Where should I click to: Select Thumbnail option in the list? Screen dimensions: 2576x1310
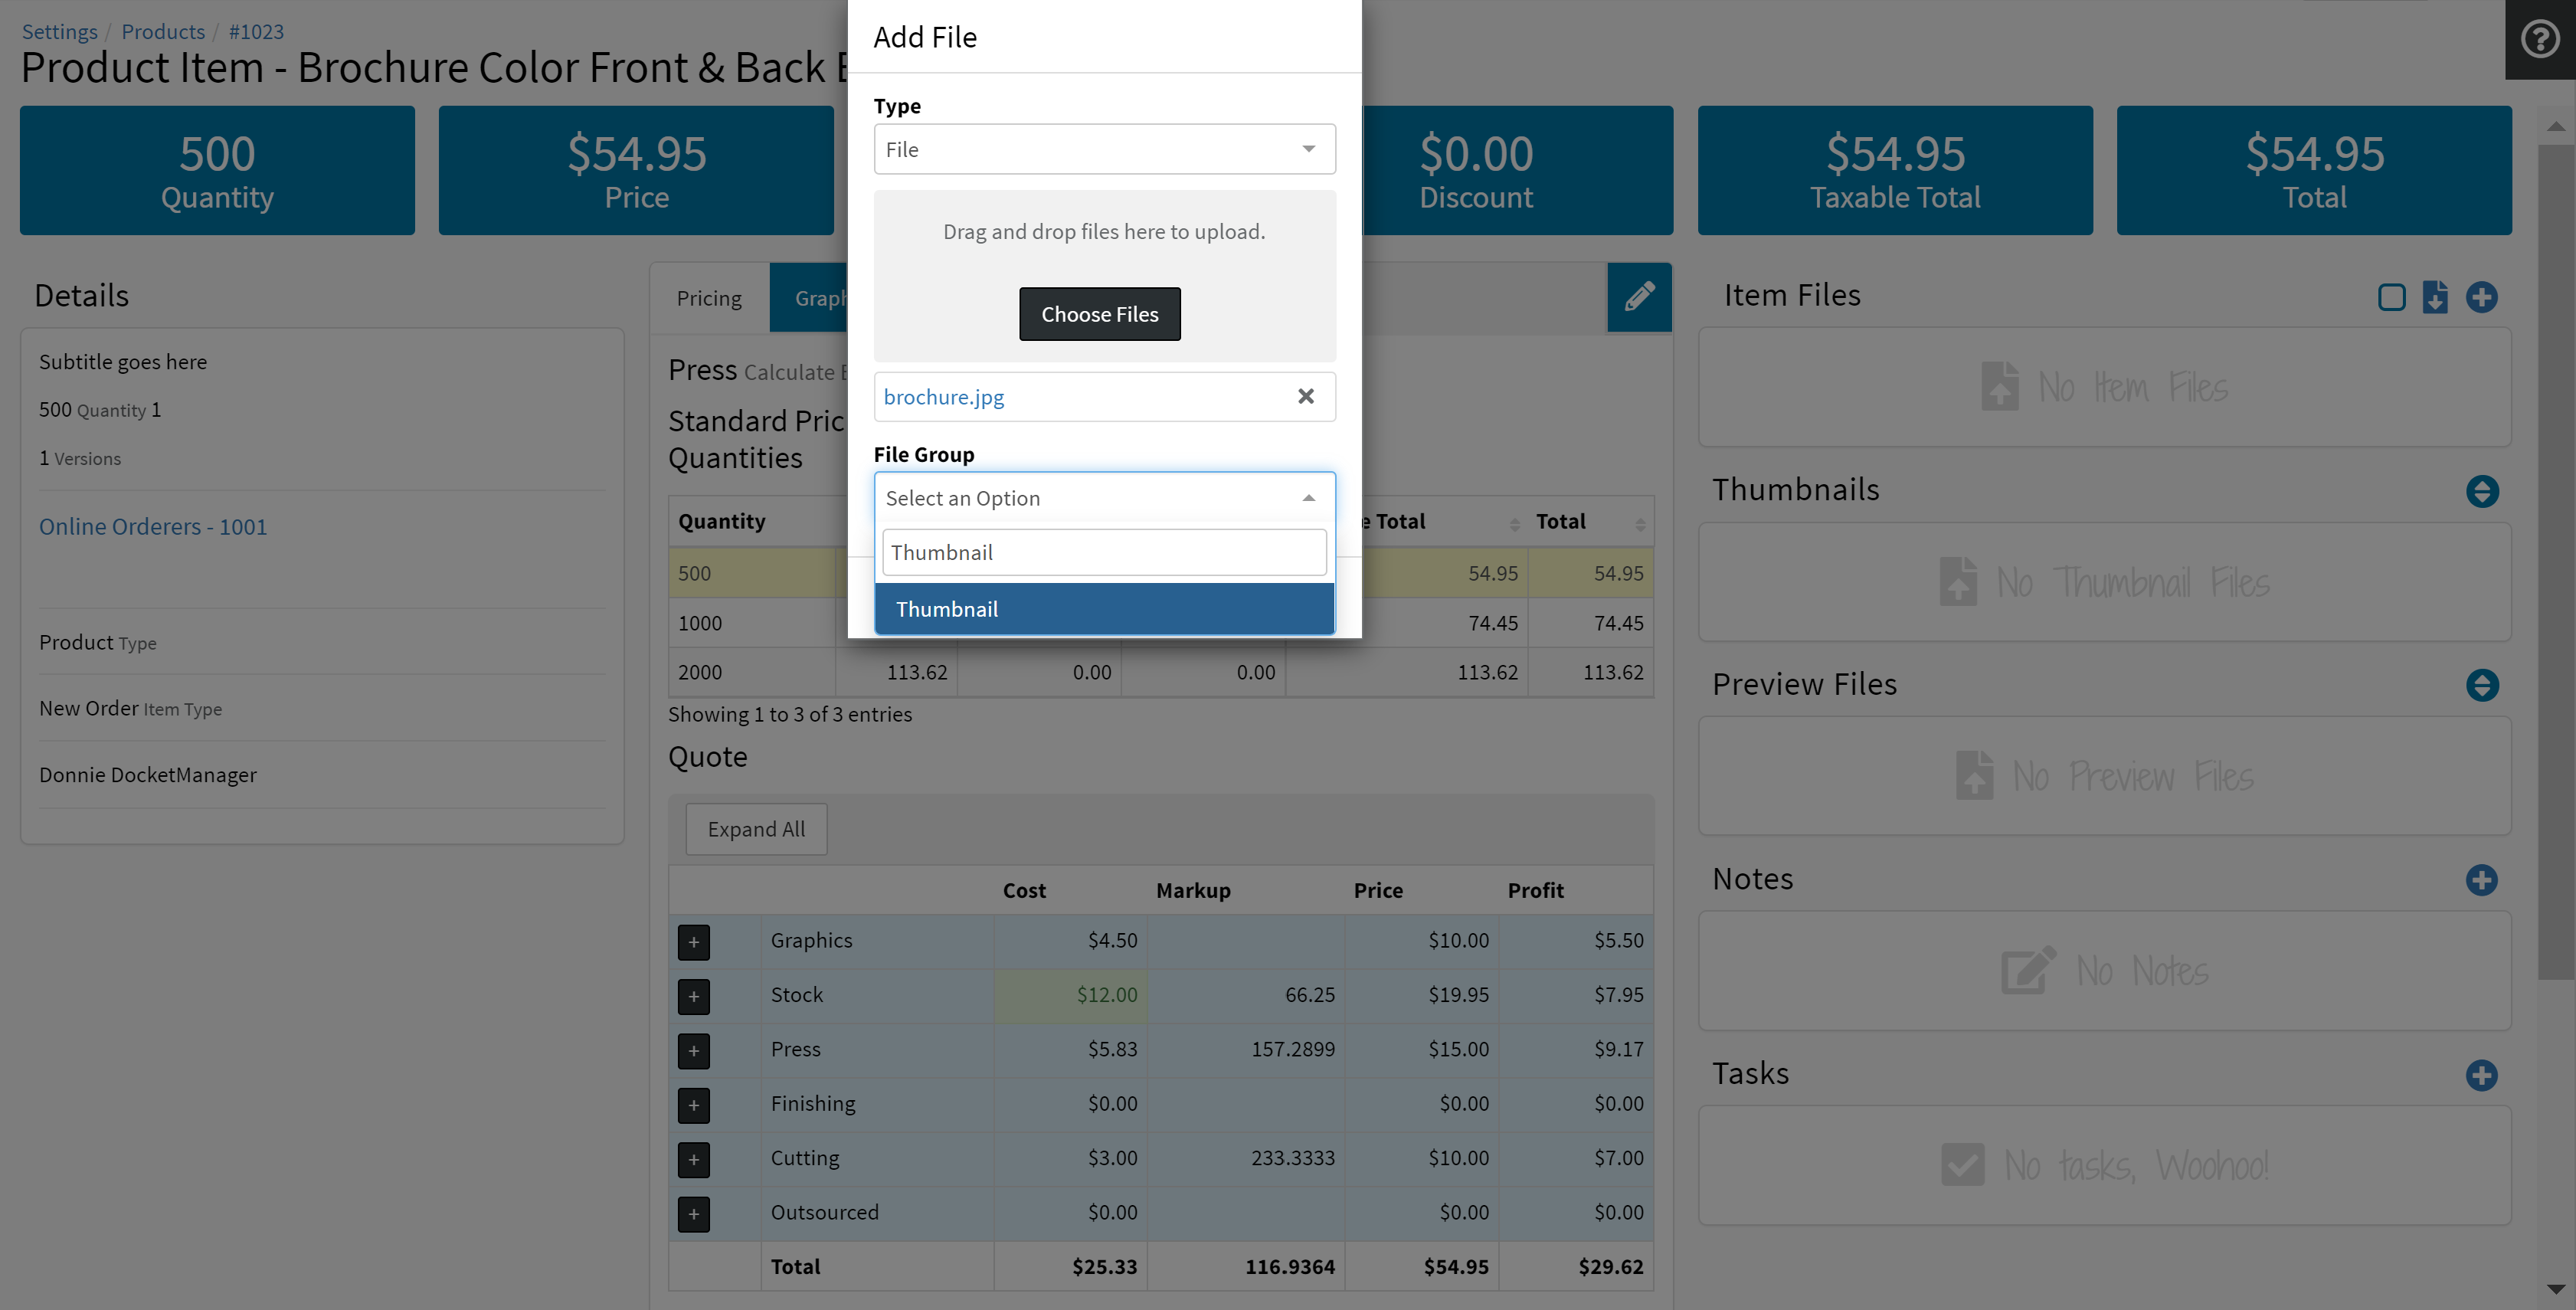1103,609
